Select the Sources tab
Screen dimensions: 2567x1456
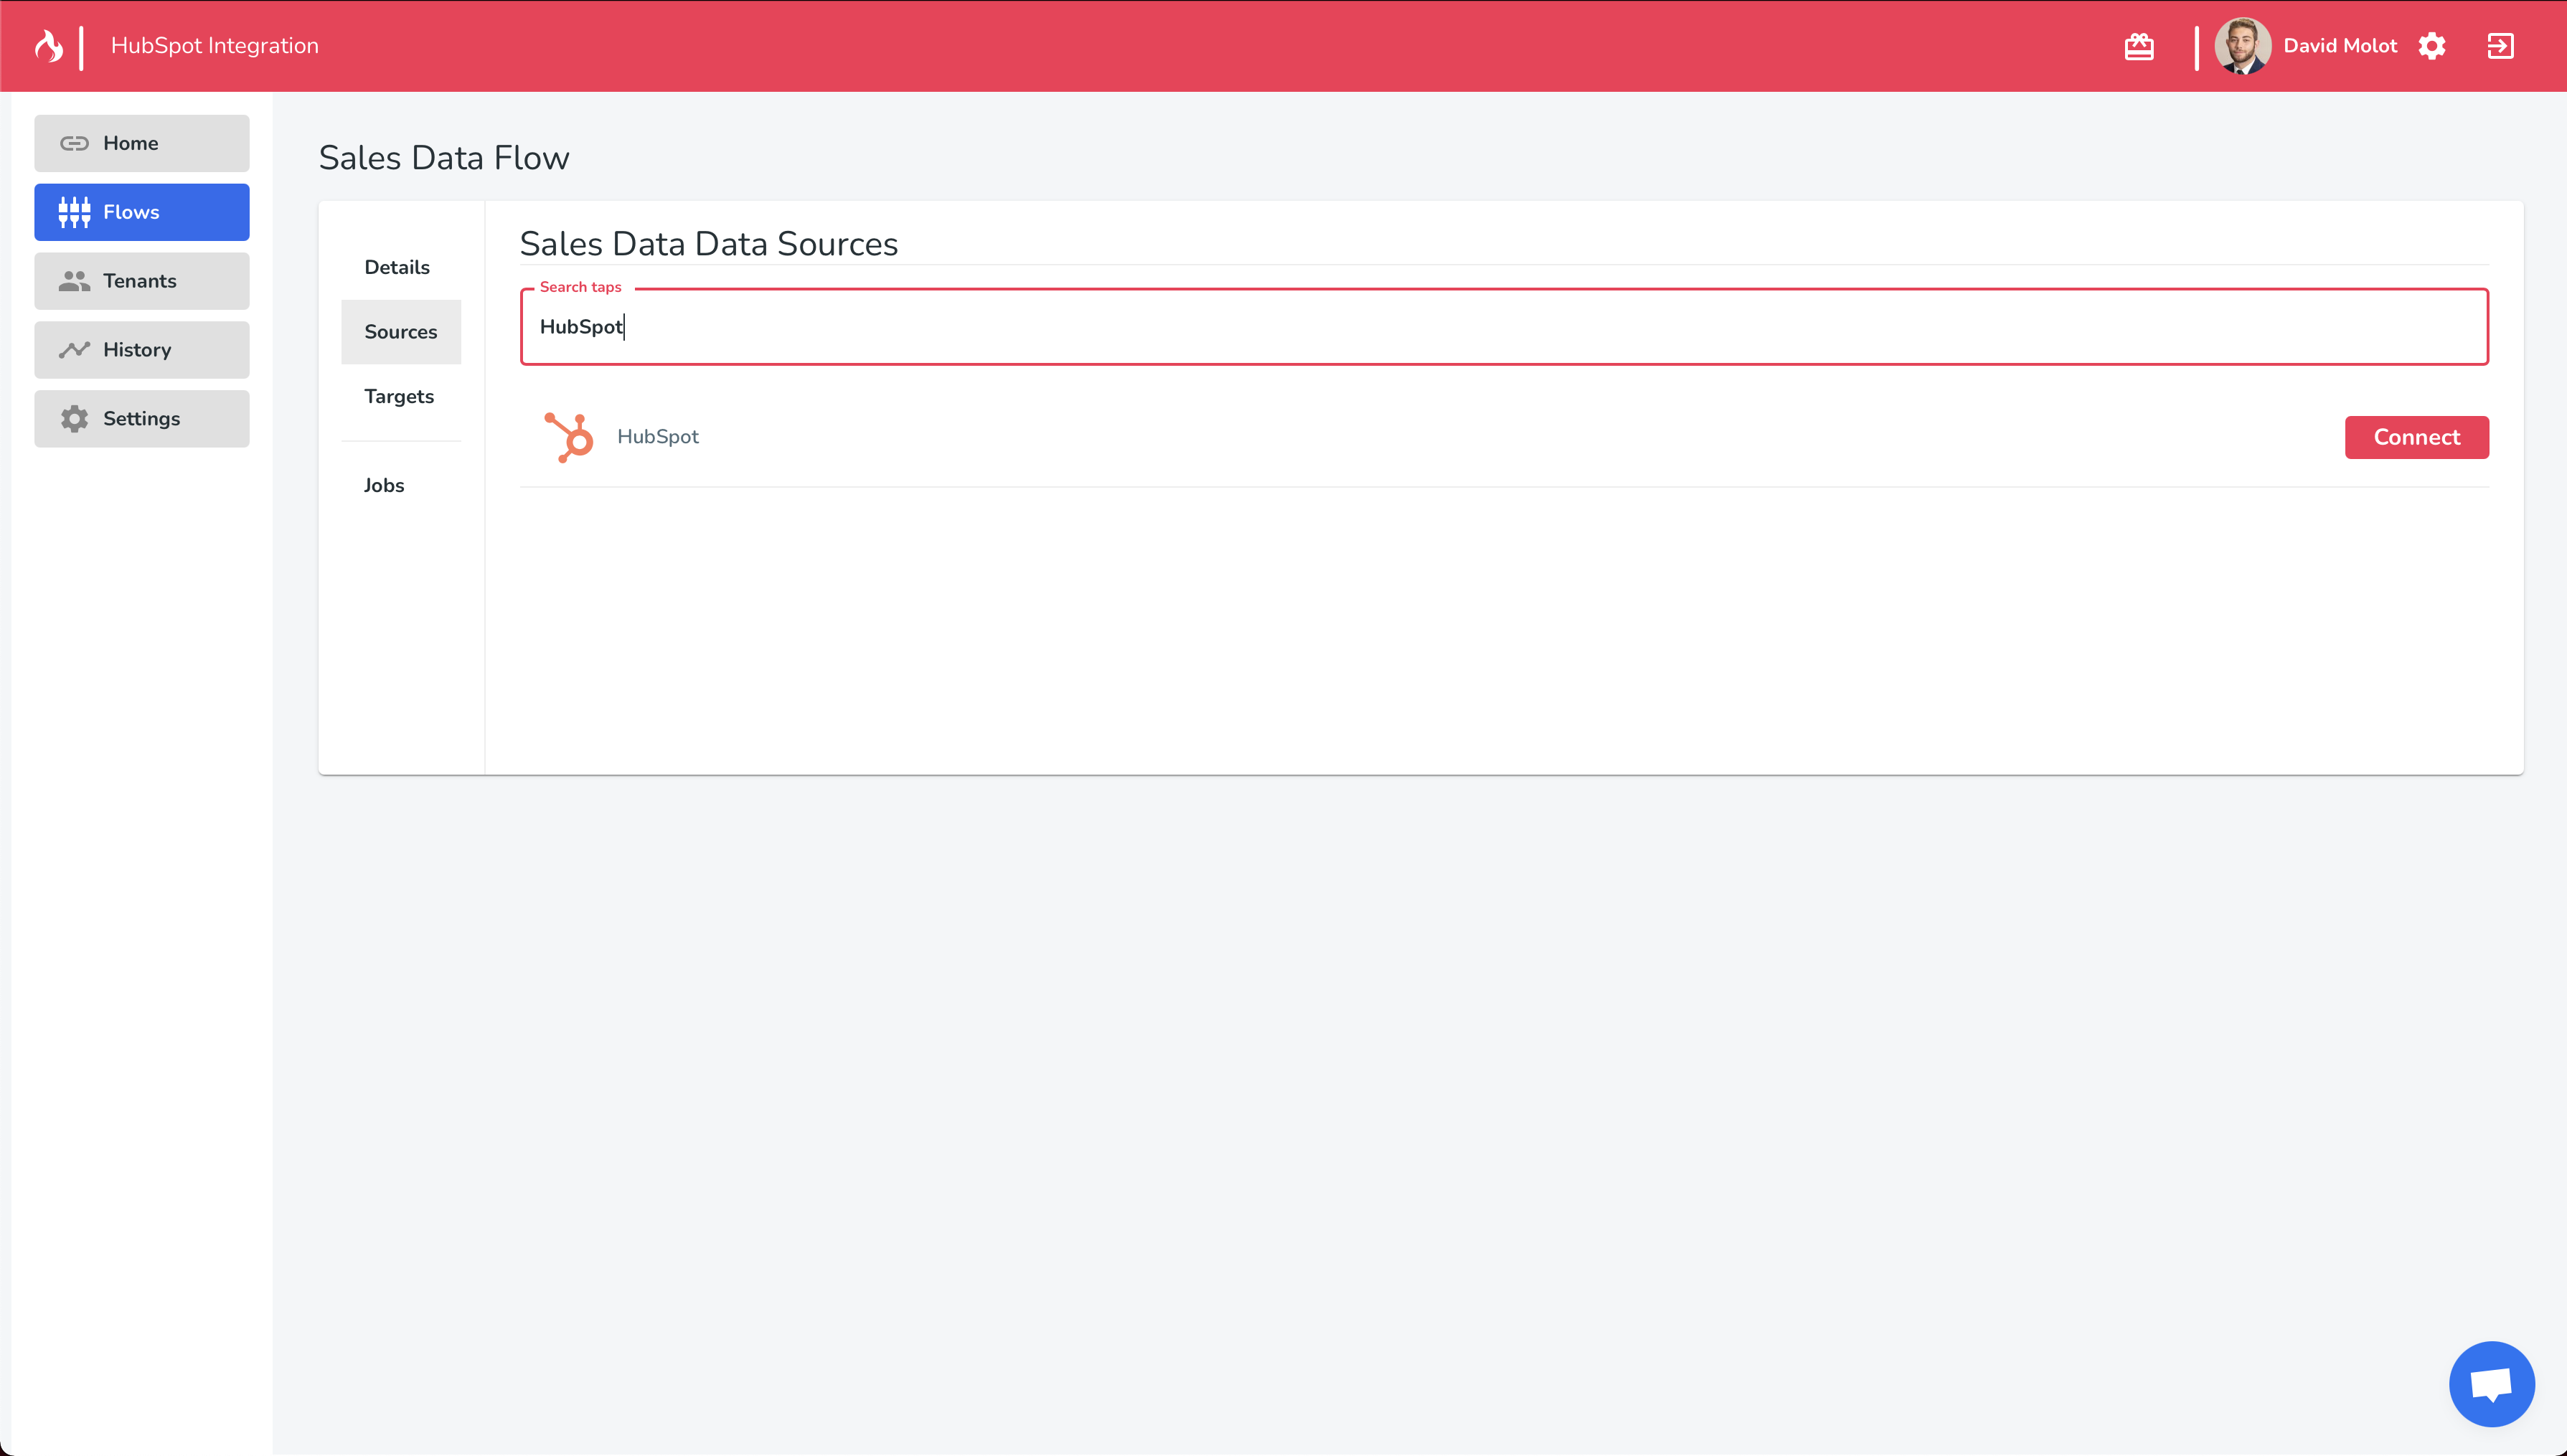pos(401,332)
